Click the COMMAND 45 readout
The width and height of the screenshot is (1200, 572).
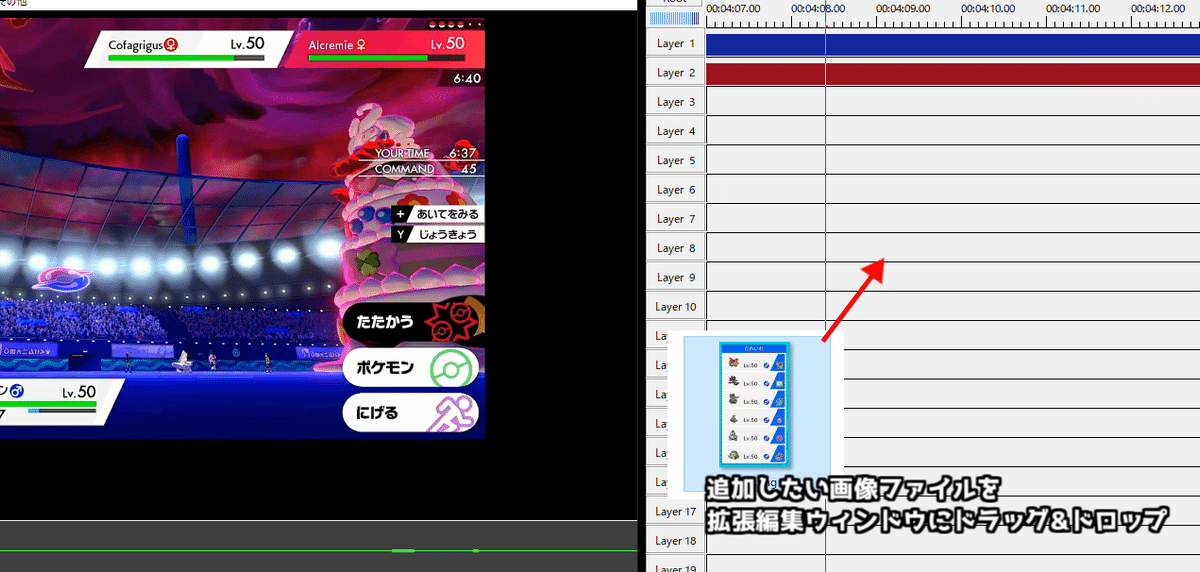pyautogui.click(x=425, y=169)
